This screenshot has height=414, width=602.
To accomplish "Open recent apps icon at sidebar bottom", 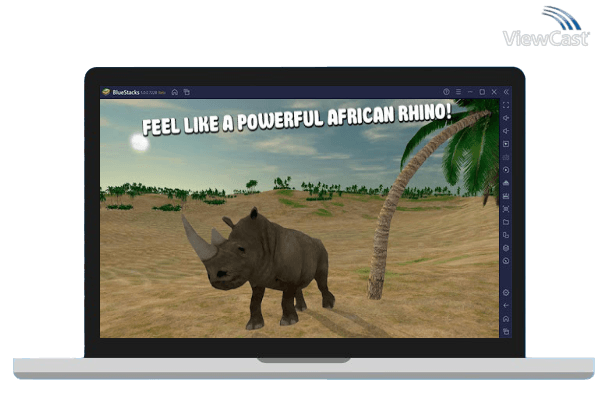I will [506, 332].
